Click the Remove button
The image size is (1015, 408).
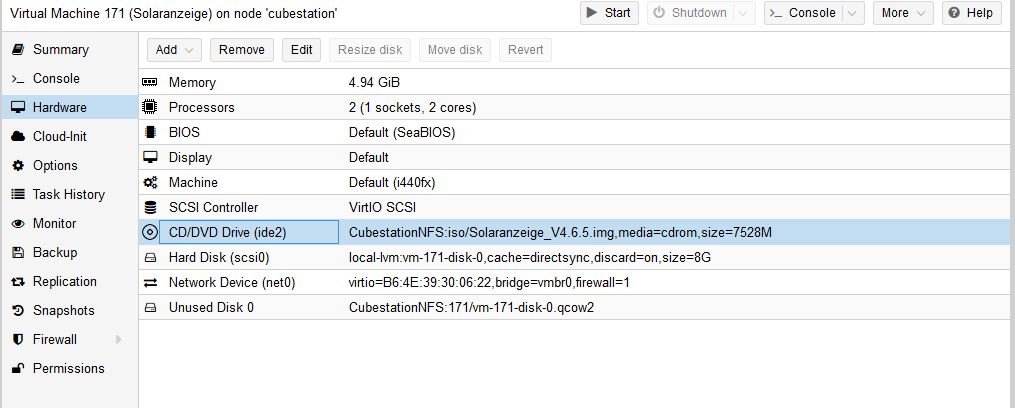click(x=242, y=50)
